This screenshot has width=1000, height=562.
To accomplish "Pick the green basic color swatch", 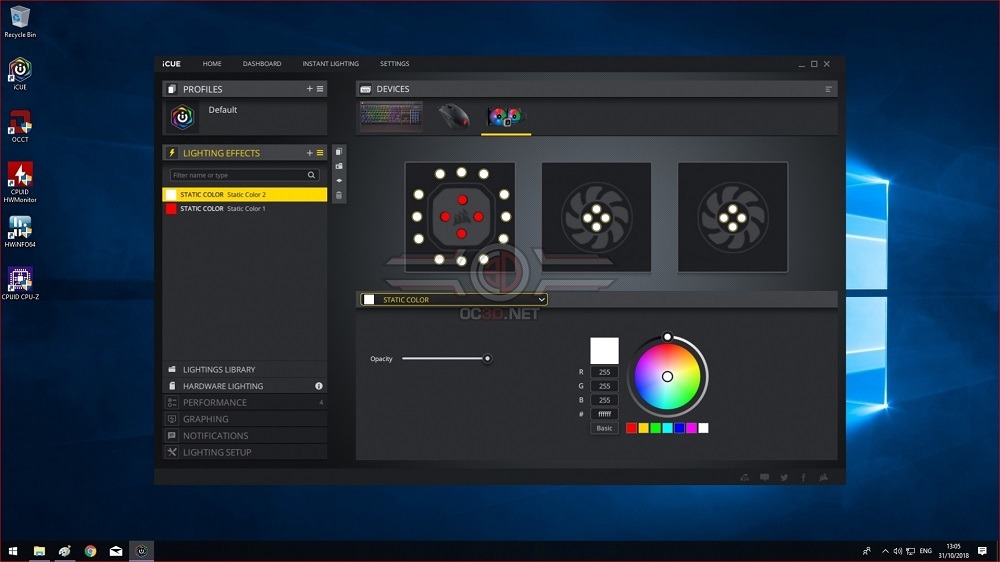I will pos(656,428).
